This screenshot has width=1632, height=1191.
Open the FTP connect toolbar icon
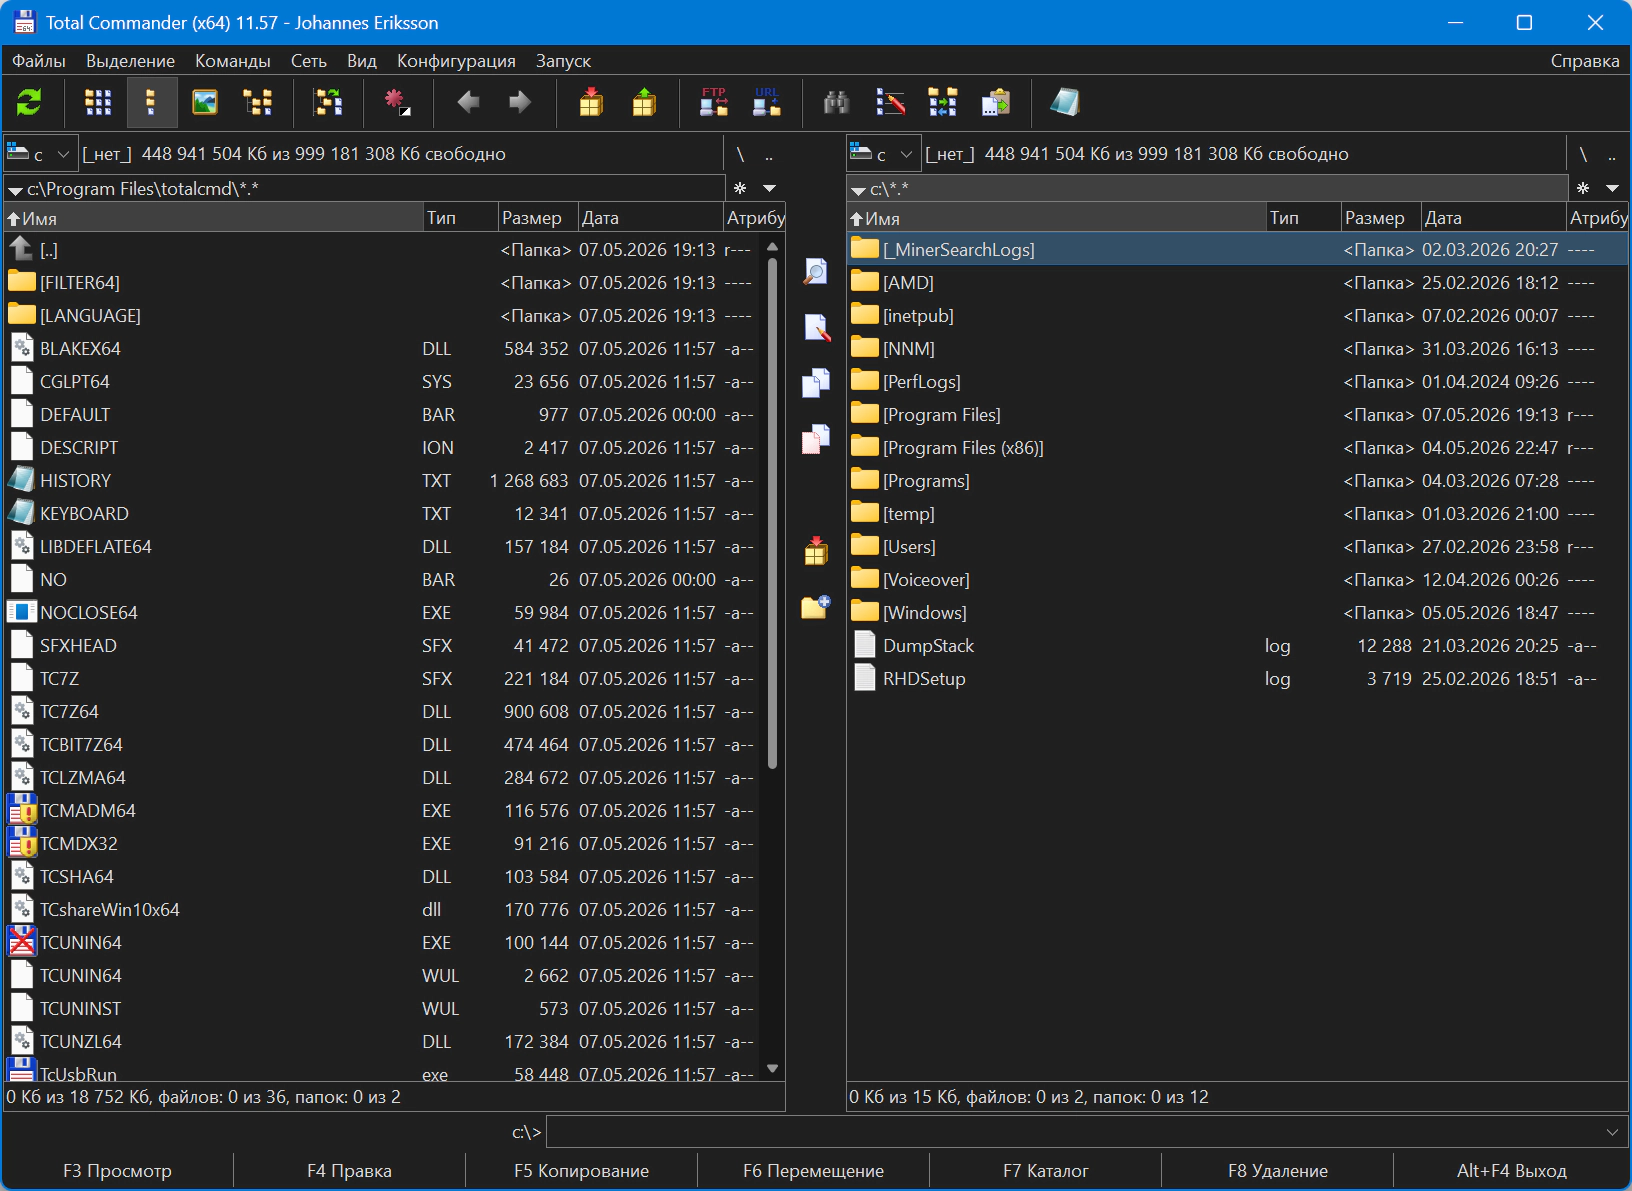(x=714, y=102)
